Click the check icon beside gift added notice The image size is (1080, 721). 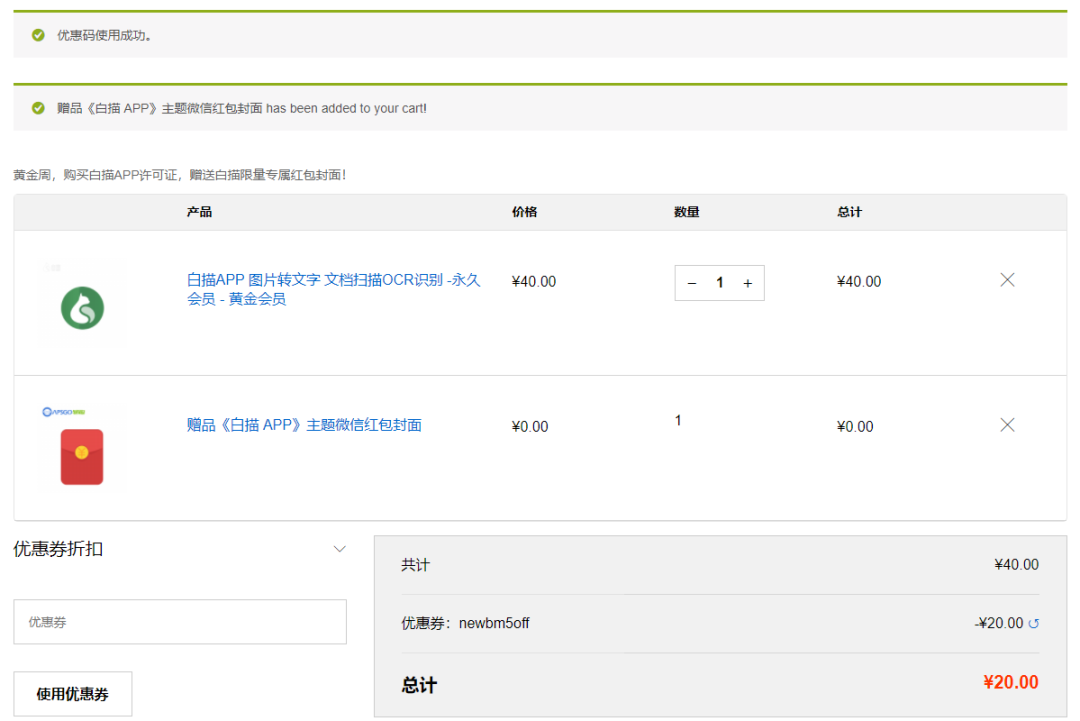pyautogui.click(x=38, y=108)
